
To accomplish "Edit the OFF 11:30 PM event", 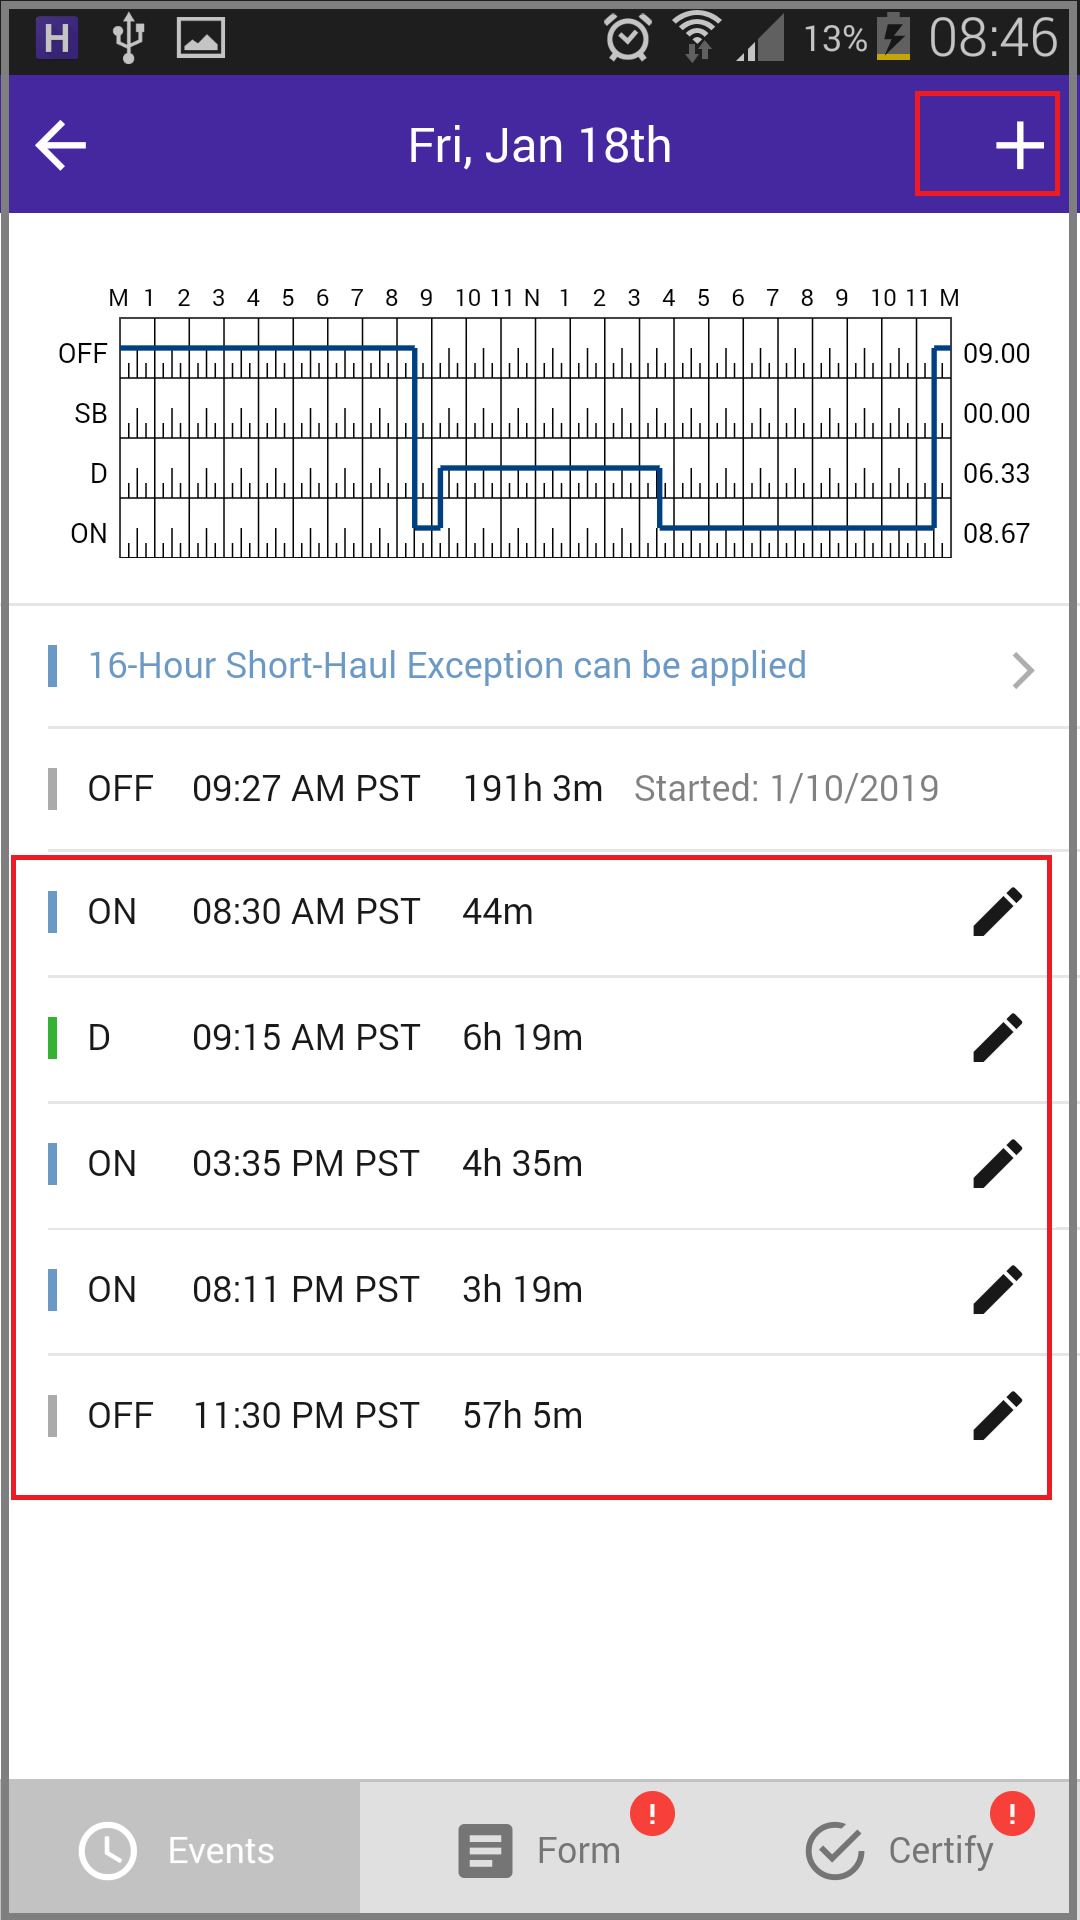I will click(x=997, y=1416).
